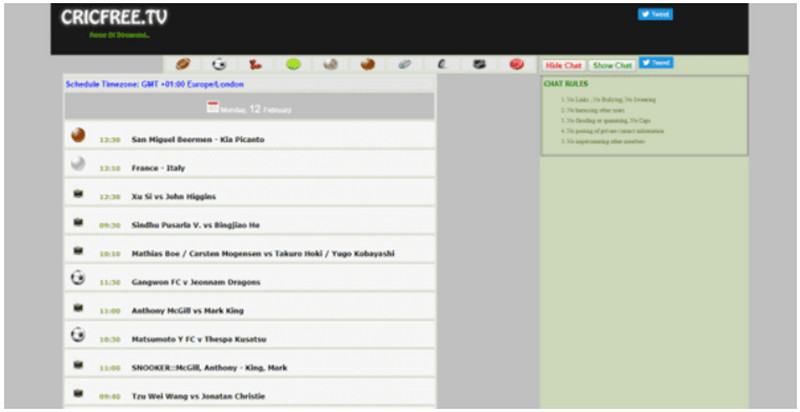Change the Schedule Timezone GMT +01:00 setting
The width and height of the screenshot is (800, 412).
pyautogui.click(x=154, y=84)
